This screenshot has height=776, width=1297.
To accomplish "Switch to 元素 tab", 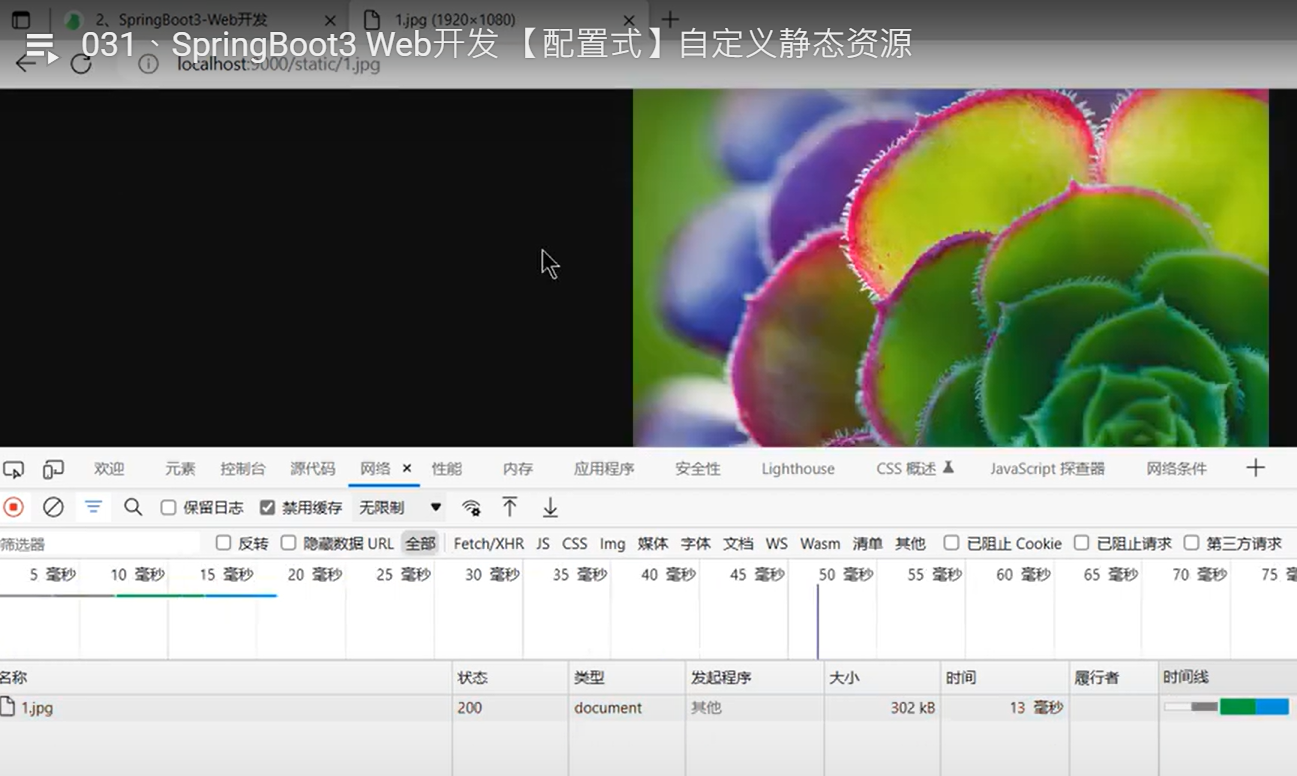I will tap(180, 469).
